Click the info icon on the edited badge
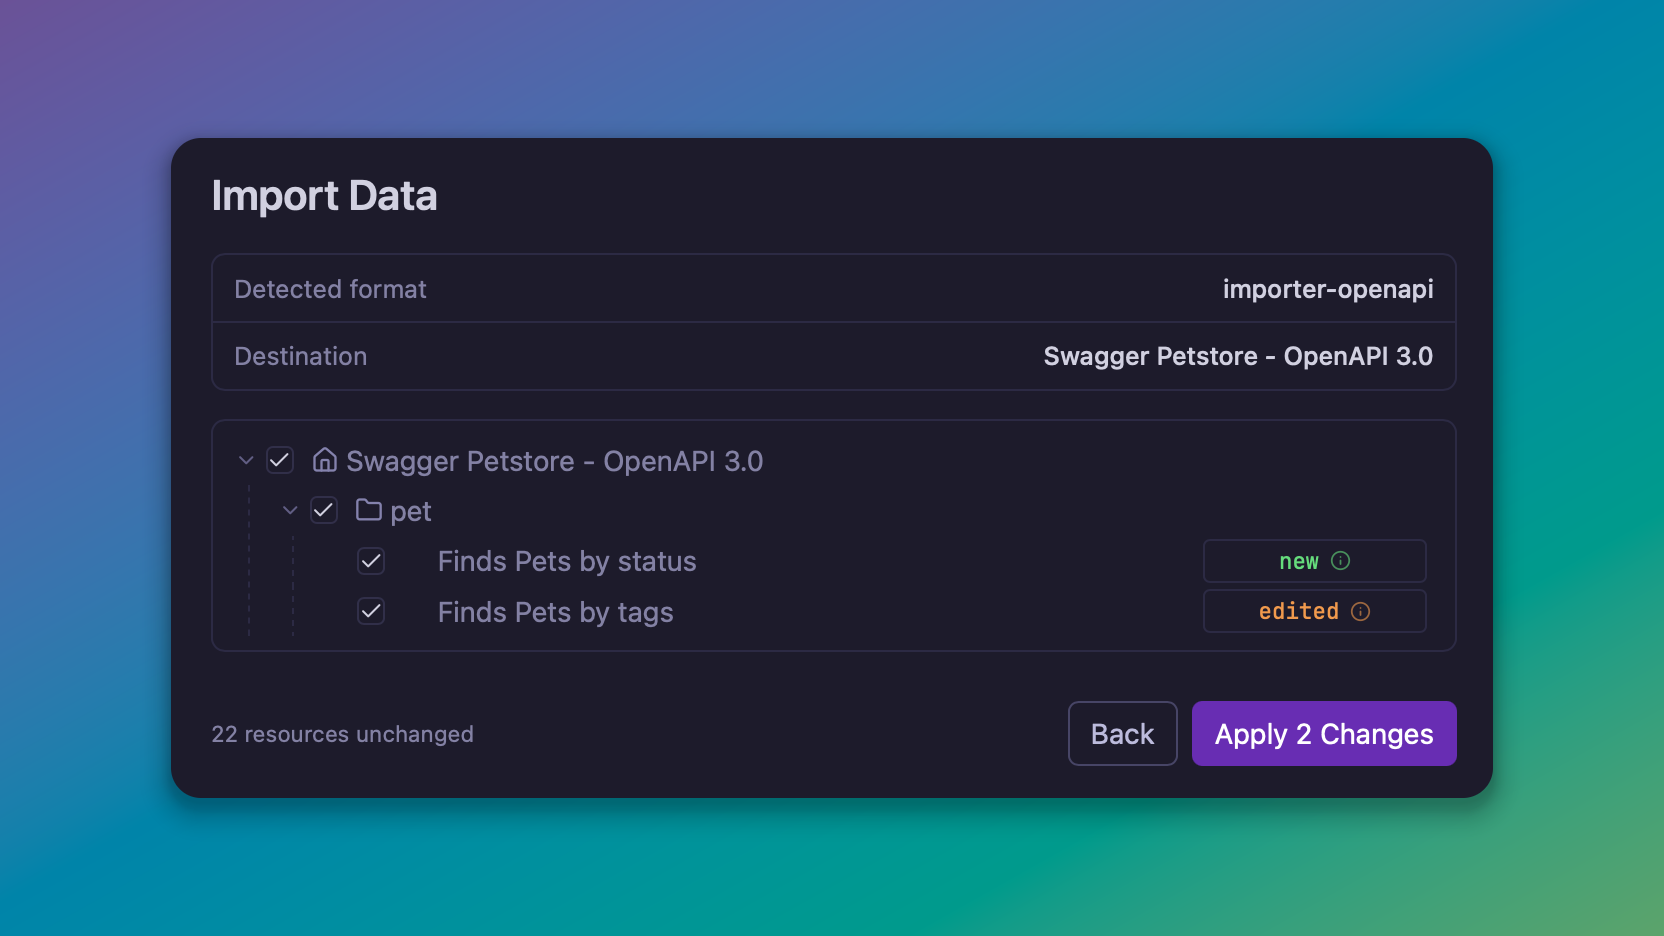Screen dimensions: 1664x936 pos(1361,611)
